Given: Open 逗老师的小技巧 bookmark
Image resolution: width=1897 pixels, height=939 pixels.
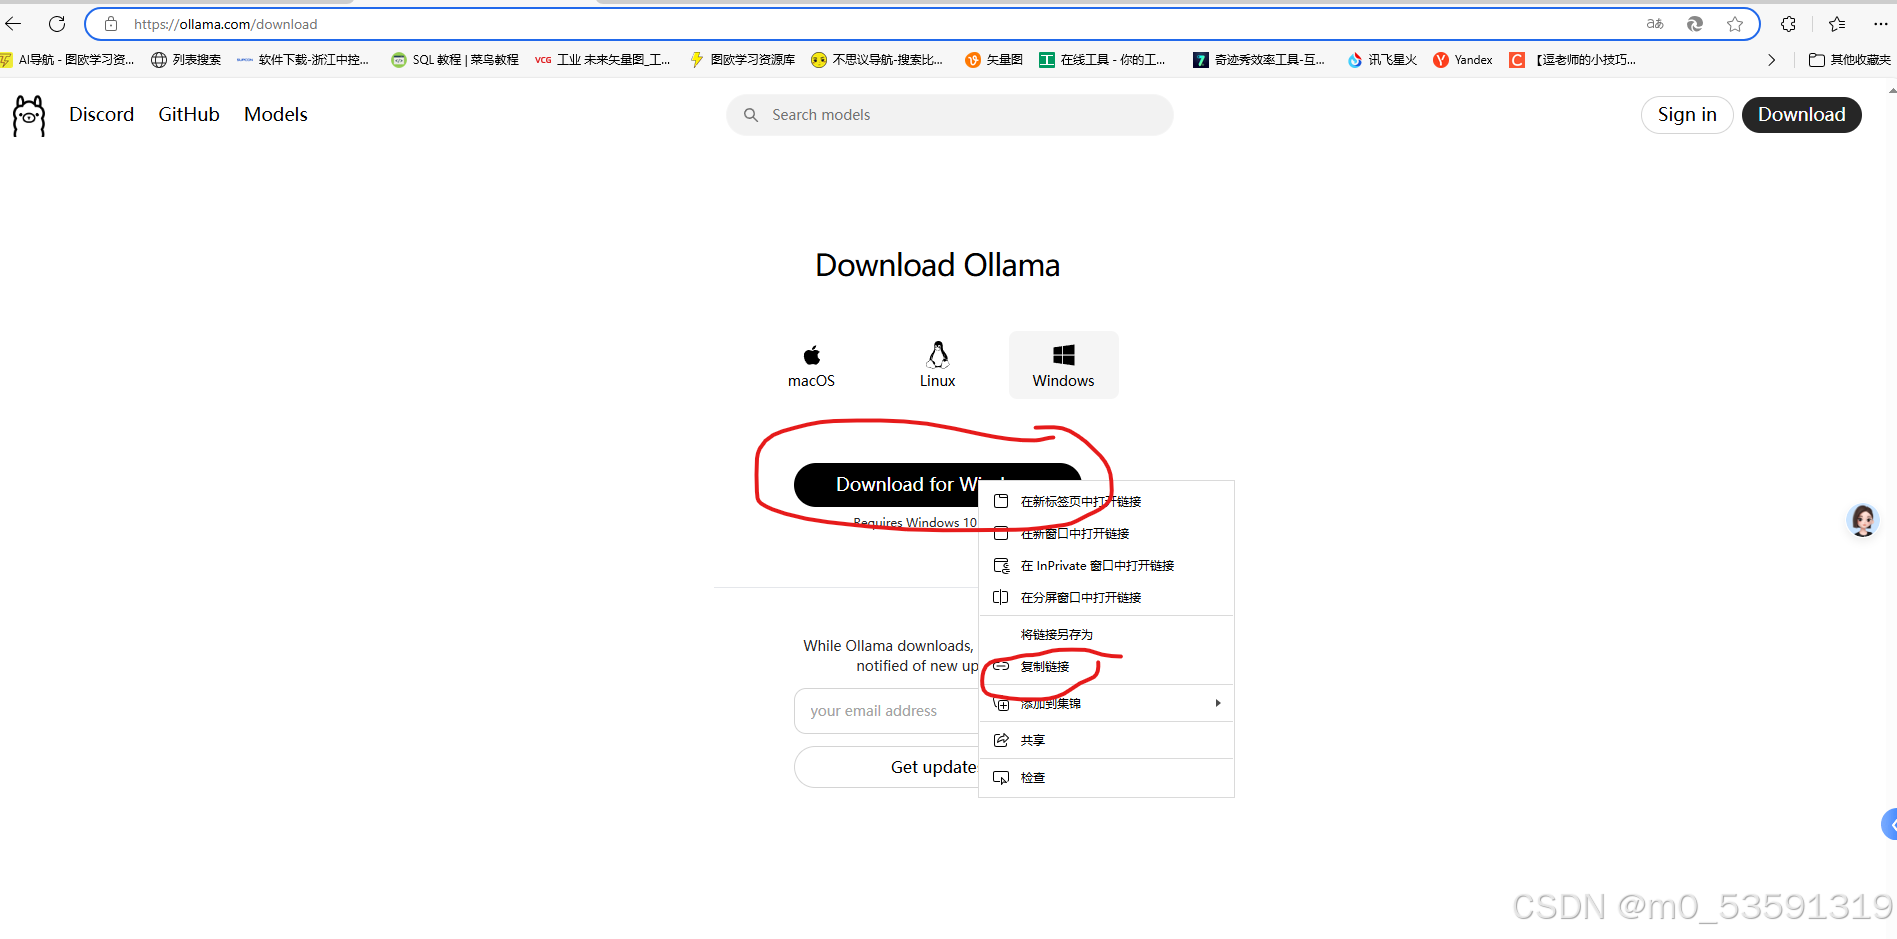Looking at the screenshot, I should pos(1573,60).
